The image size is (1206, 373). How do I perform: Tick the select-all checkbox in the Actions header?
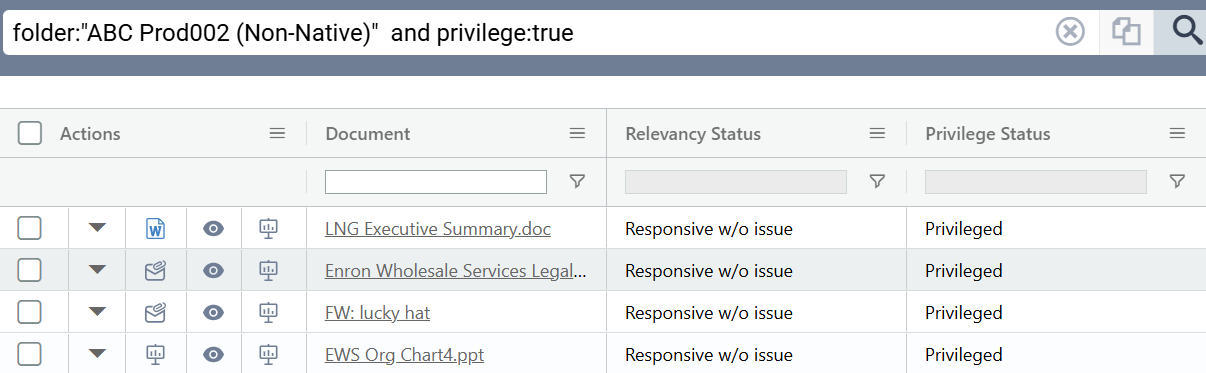coord(30,133)
